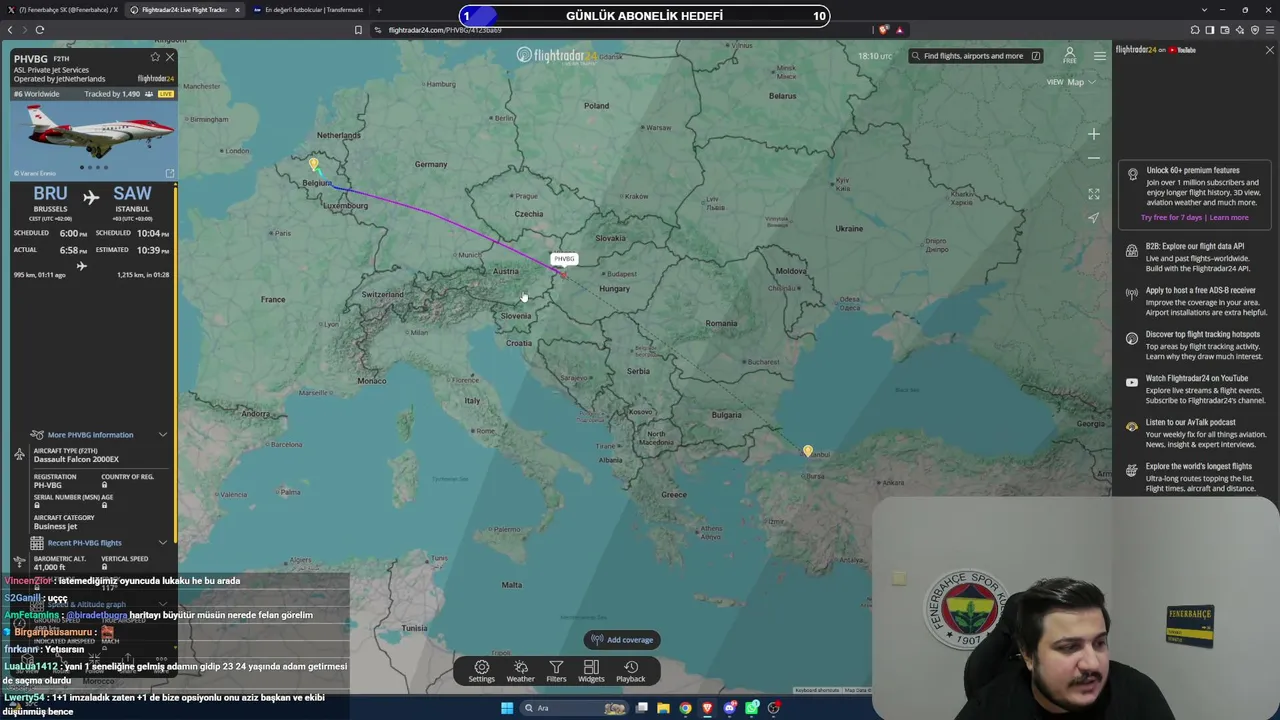Open Brave Rewards triangle icon

pyautogui.click(x=900, y=30)
